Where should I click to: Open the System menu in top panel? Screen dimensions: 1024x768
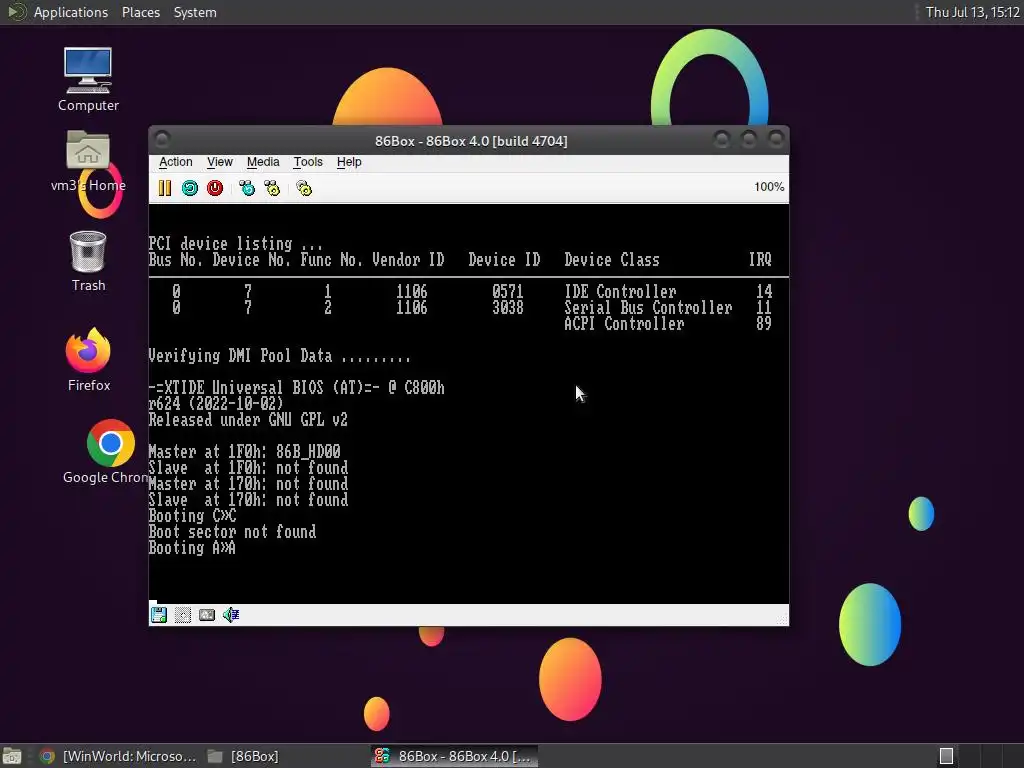click(195, 12)
